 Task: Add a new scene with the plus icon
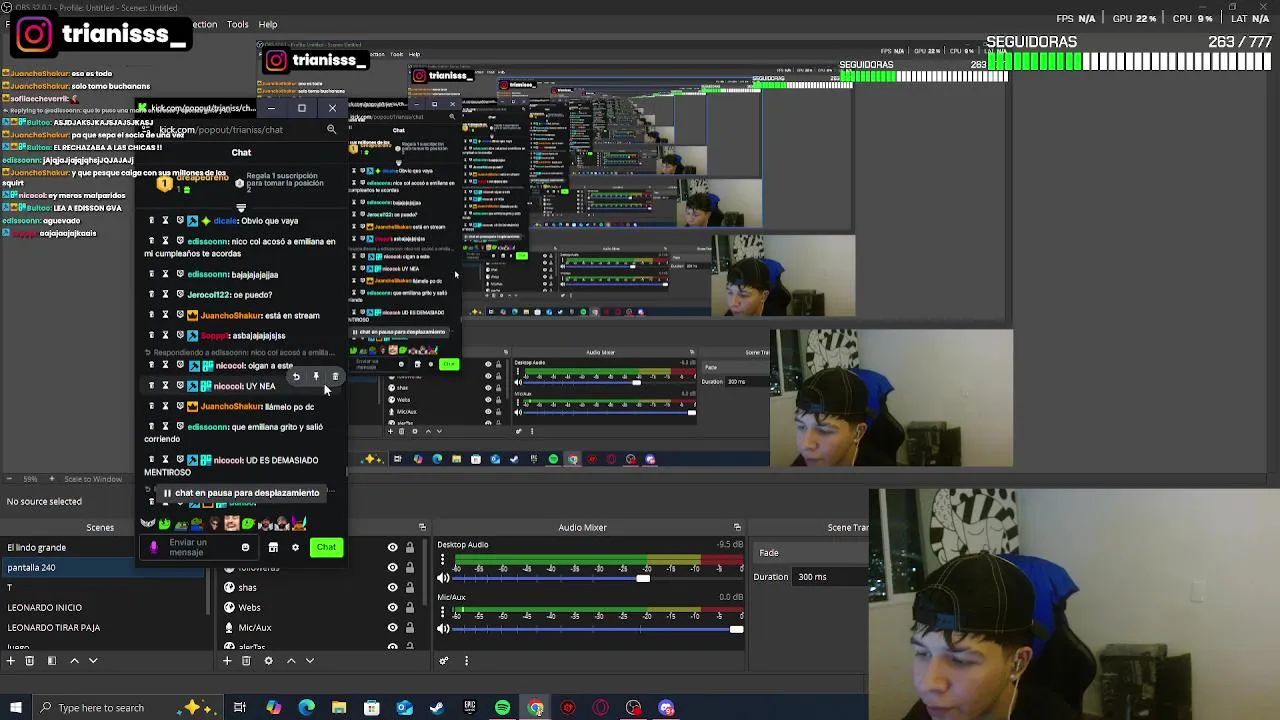(x=10, y=661)
